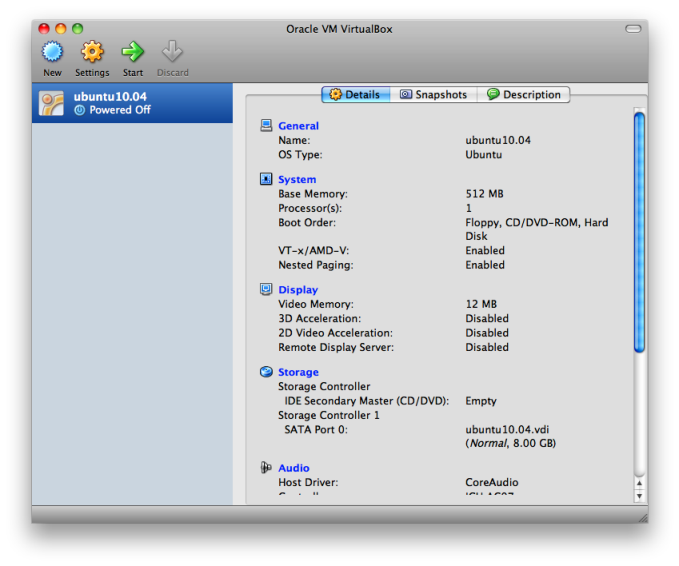This screenshot has width=679, height=566.
Task: Click the Display section monitor icon
Action: (266, 289)
